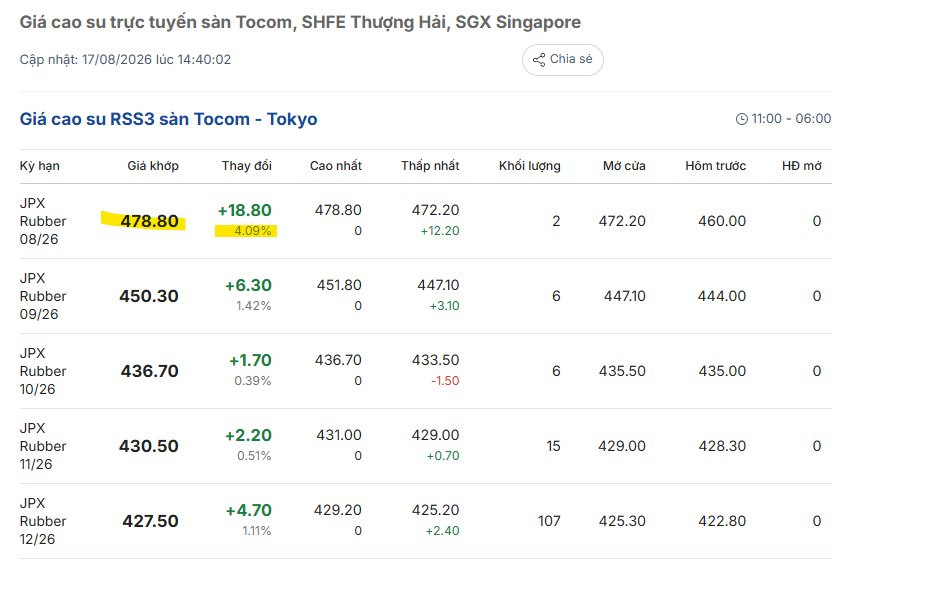
Task: Click the highlighted price 478.80
Action: pyautogui.click(x=149, y=221)
